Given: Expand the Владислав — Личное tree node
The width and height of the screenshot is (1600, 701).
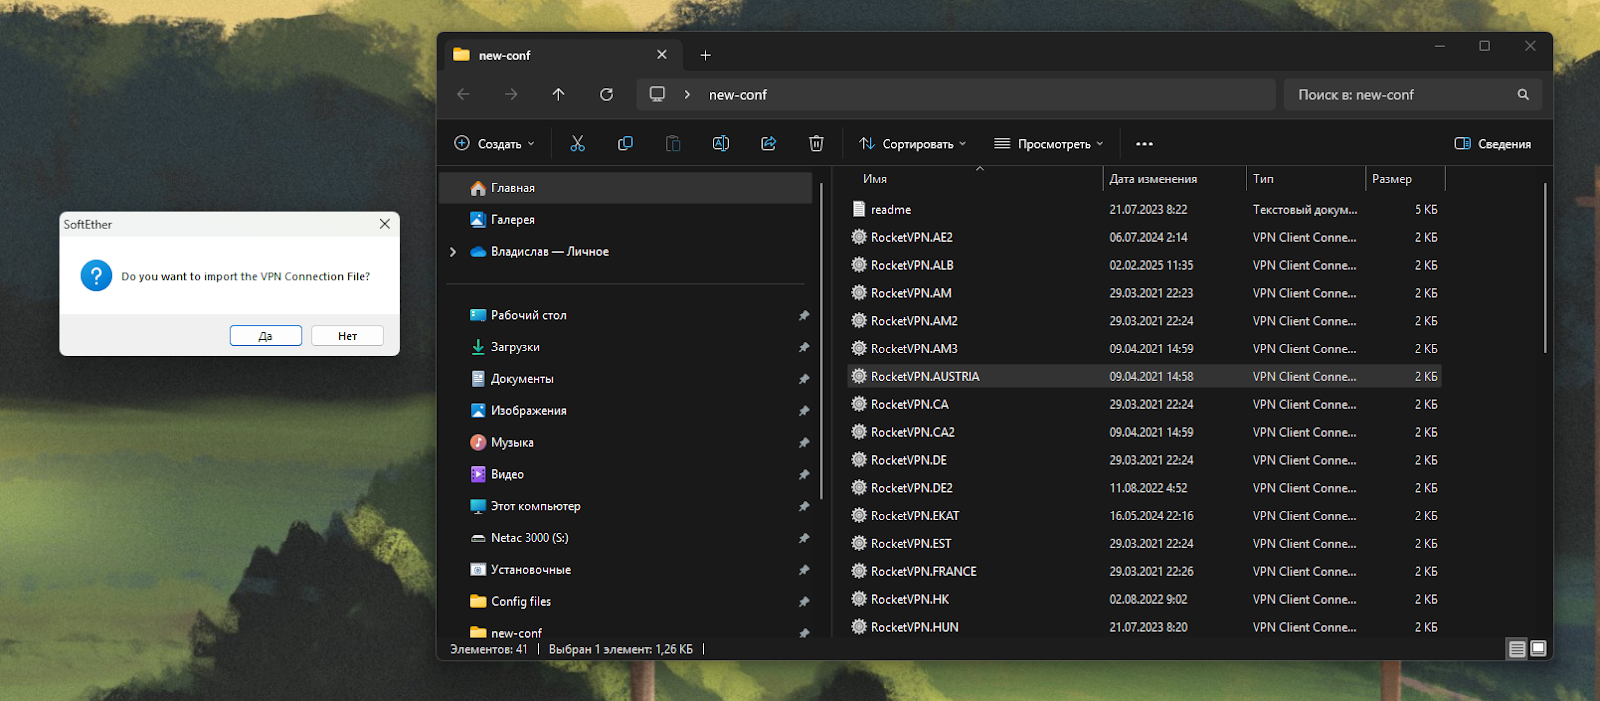Looking at the screenshot, I should (x=453, y=252).
